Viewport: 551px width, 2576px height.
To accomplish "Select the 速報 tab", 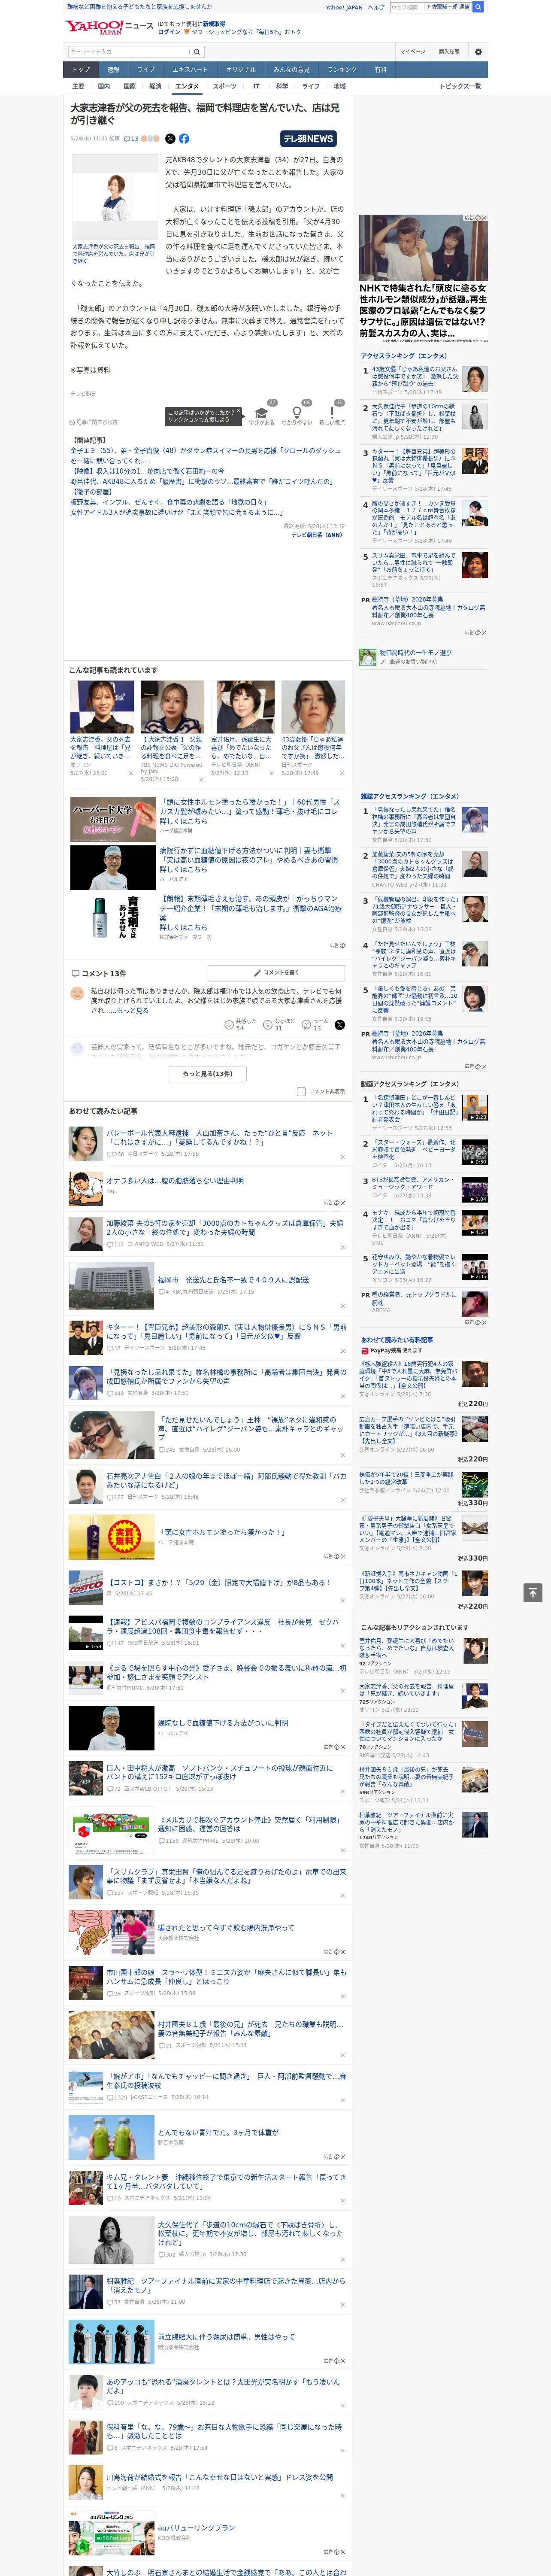I will click(x=113, y=70).
